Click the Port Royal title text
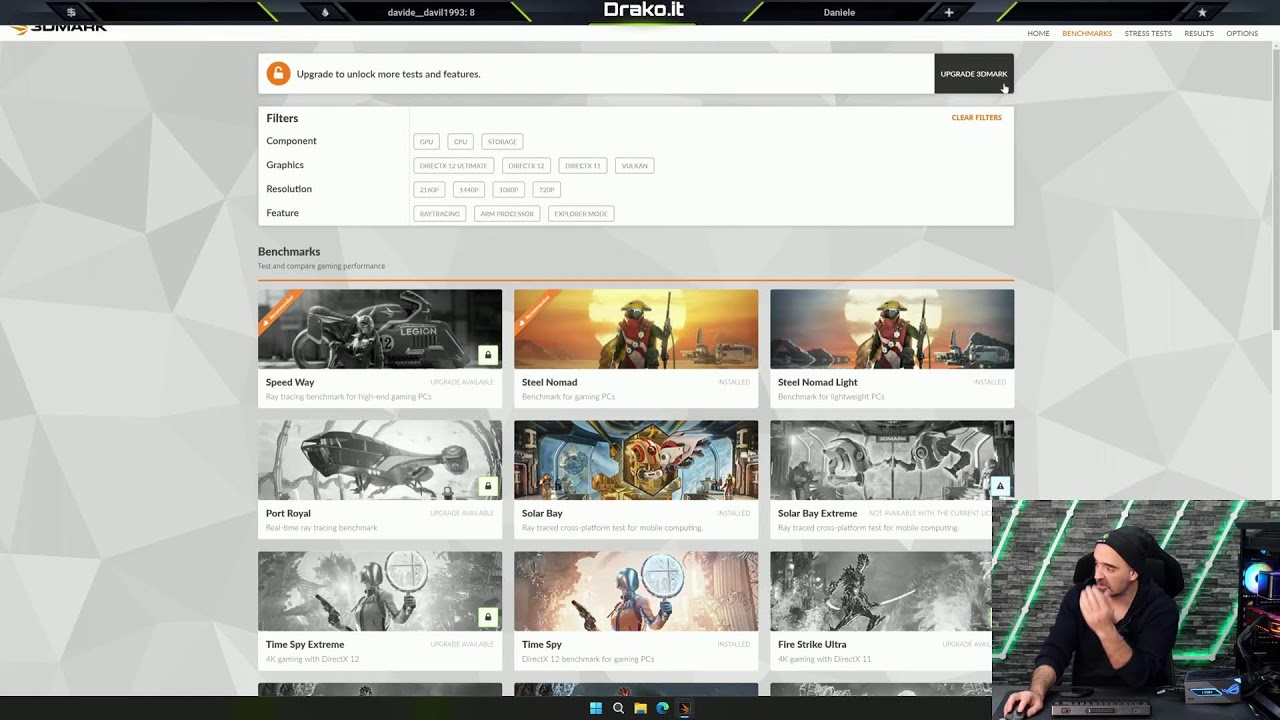1280x720 pixels. pos(288,513)
